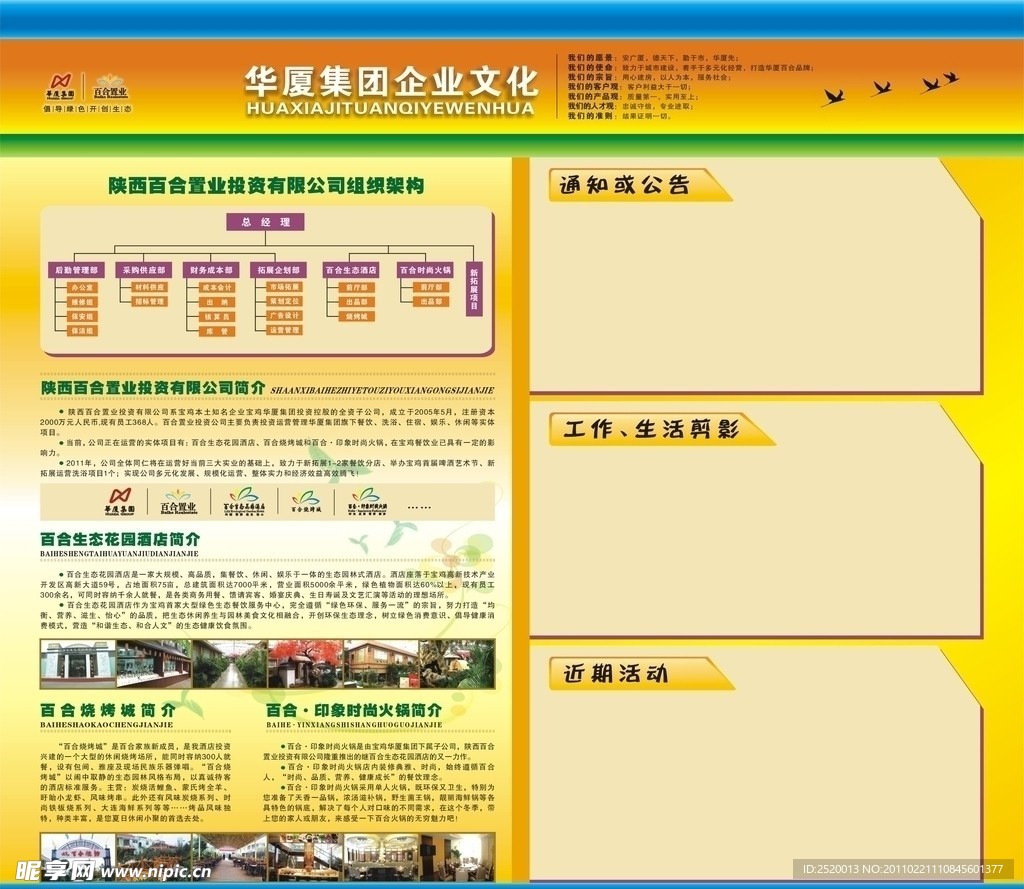Click the 倡导绿色开创生态 slogan under the logos
1024x889 pixels.
point(88,109)
